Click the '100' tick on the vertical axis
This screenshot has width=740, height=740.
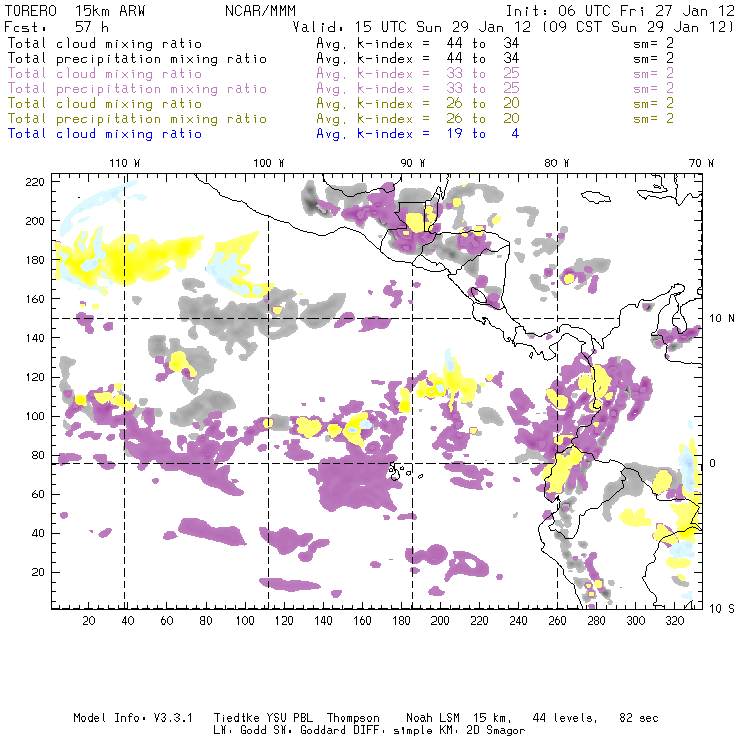34,416
